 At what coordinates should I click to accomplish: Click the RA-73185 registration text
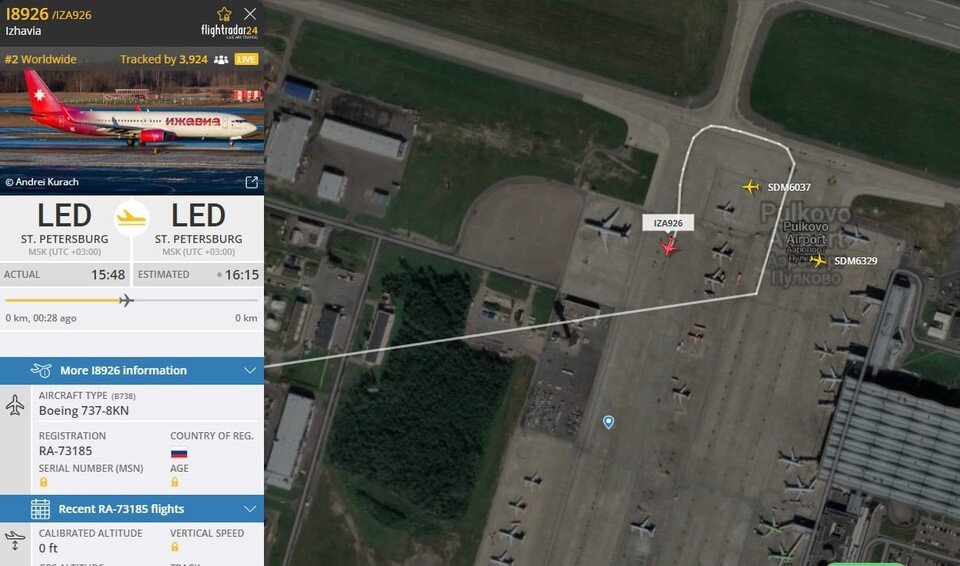[x=66, y=451]
